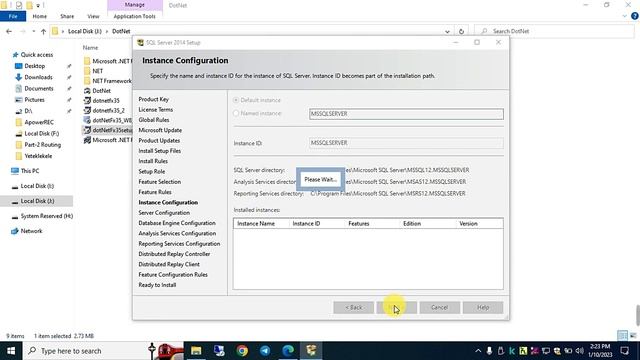This screenshot has height=360, width=640.
Task: Select System Reserved (H:) drive
Action: point(42,216)
